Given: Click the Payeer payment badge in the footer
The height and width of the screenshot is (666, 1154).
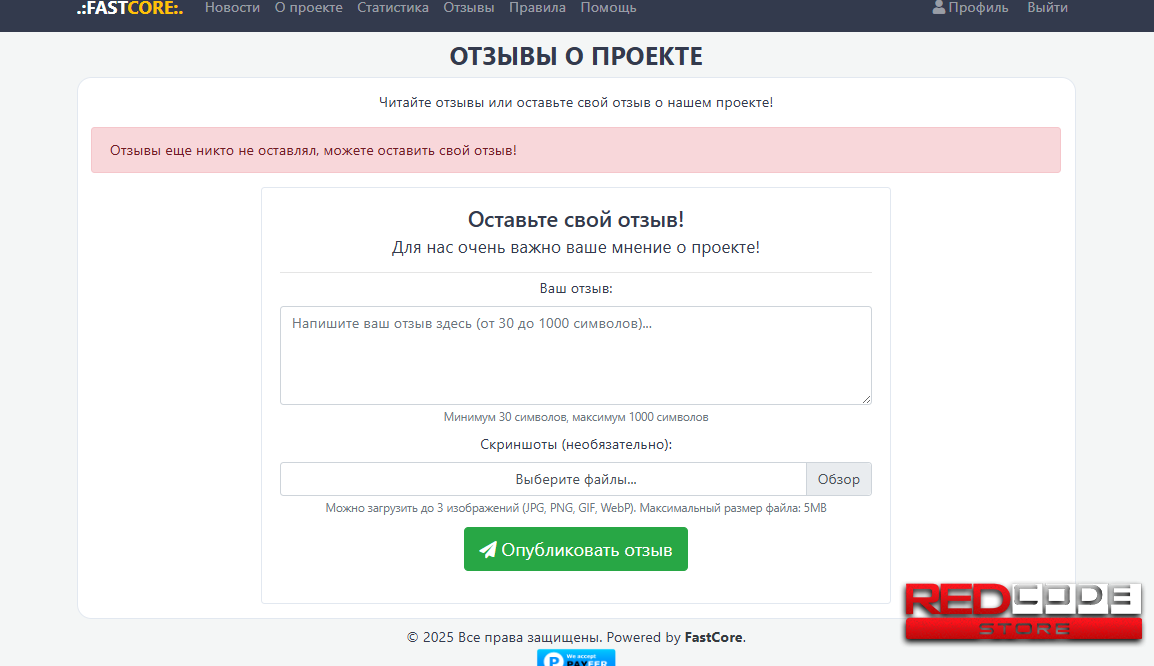Looking at the screenshot, I should point(576,658).
